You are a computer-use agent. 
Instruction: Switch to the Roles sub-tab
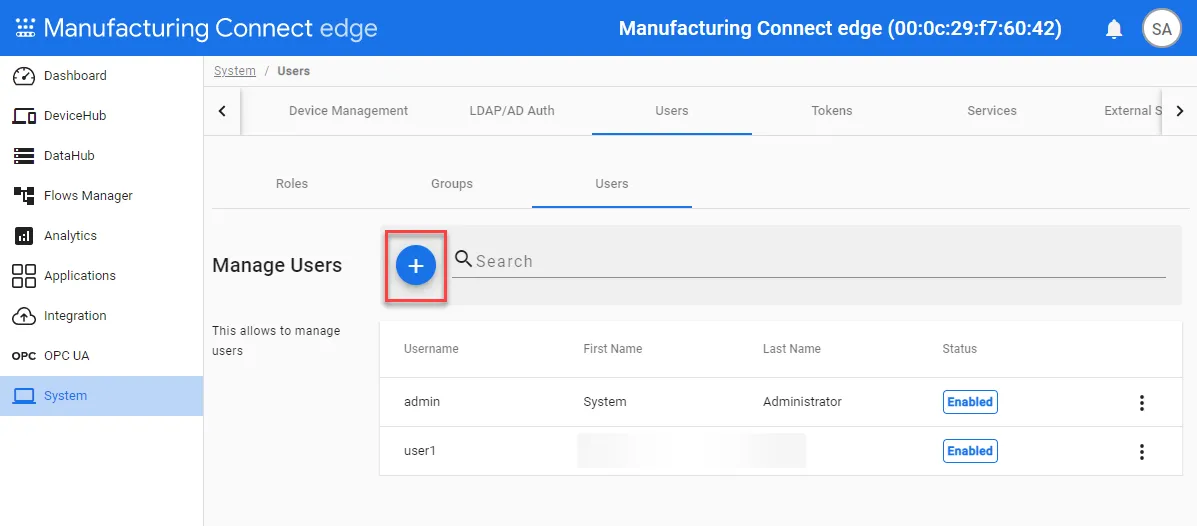(292, 184)
